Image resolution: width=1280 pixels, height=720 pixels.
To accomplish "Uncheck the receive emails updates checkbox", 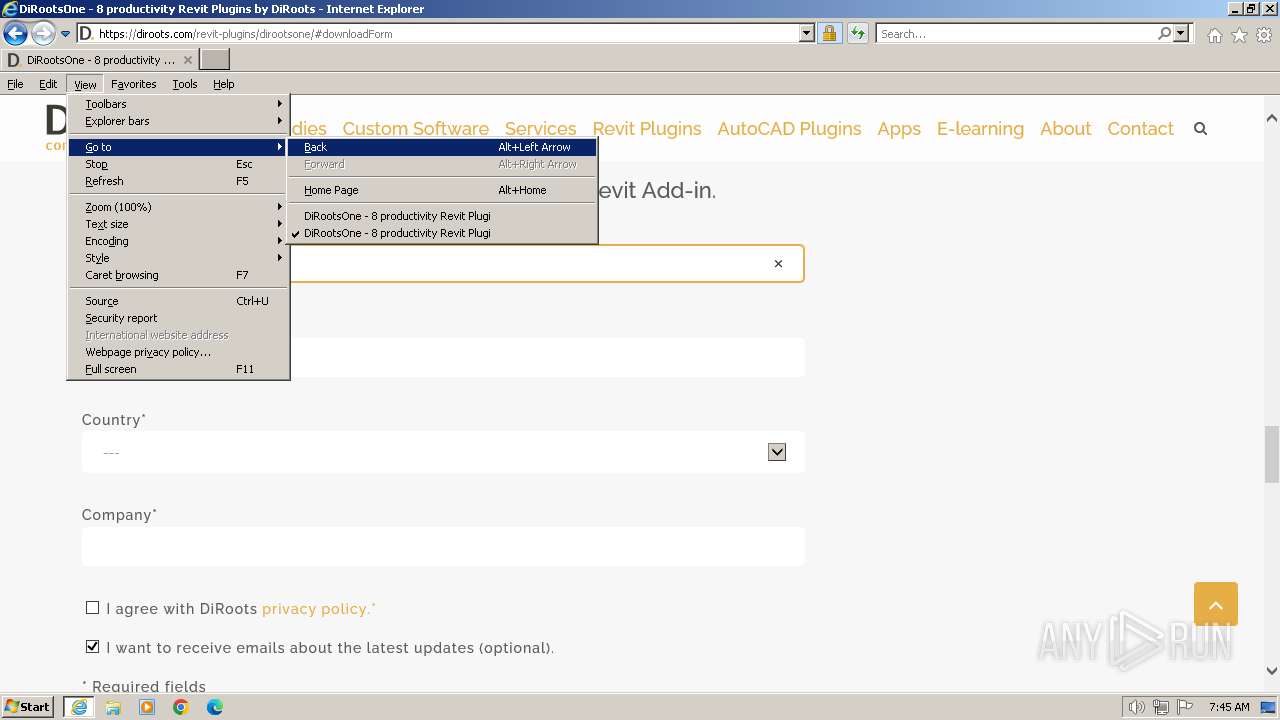I will (x=93, y=647).
